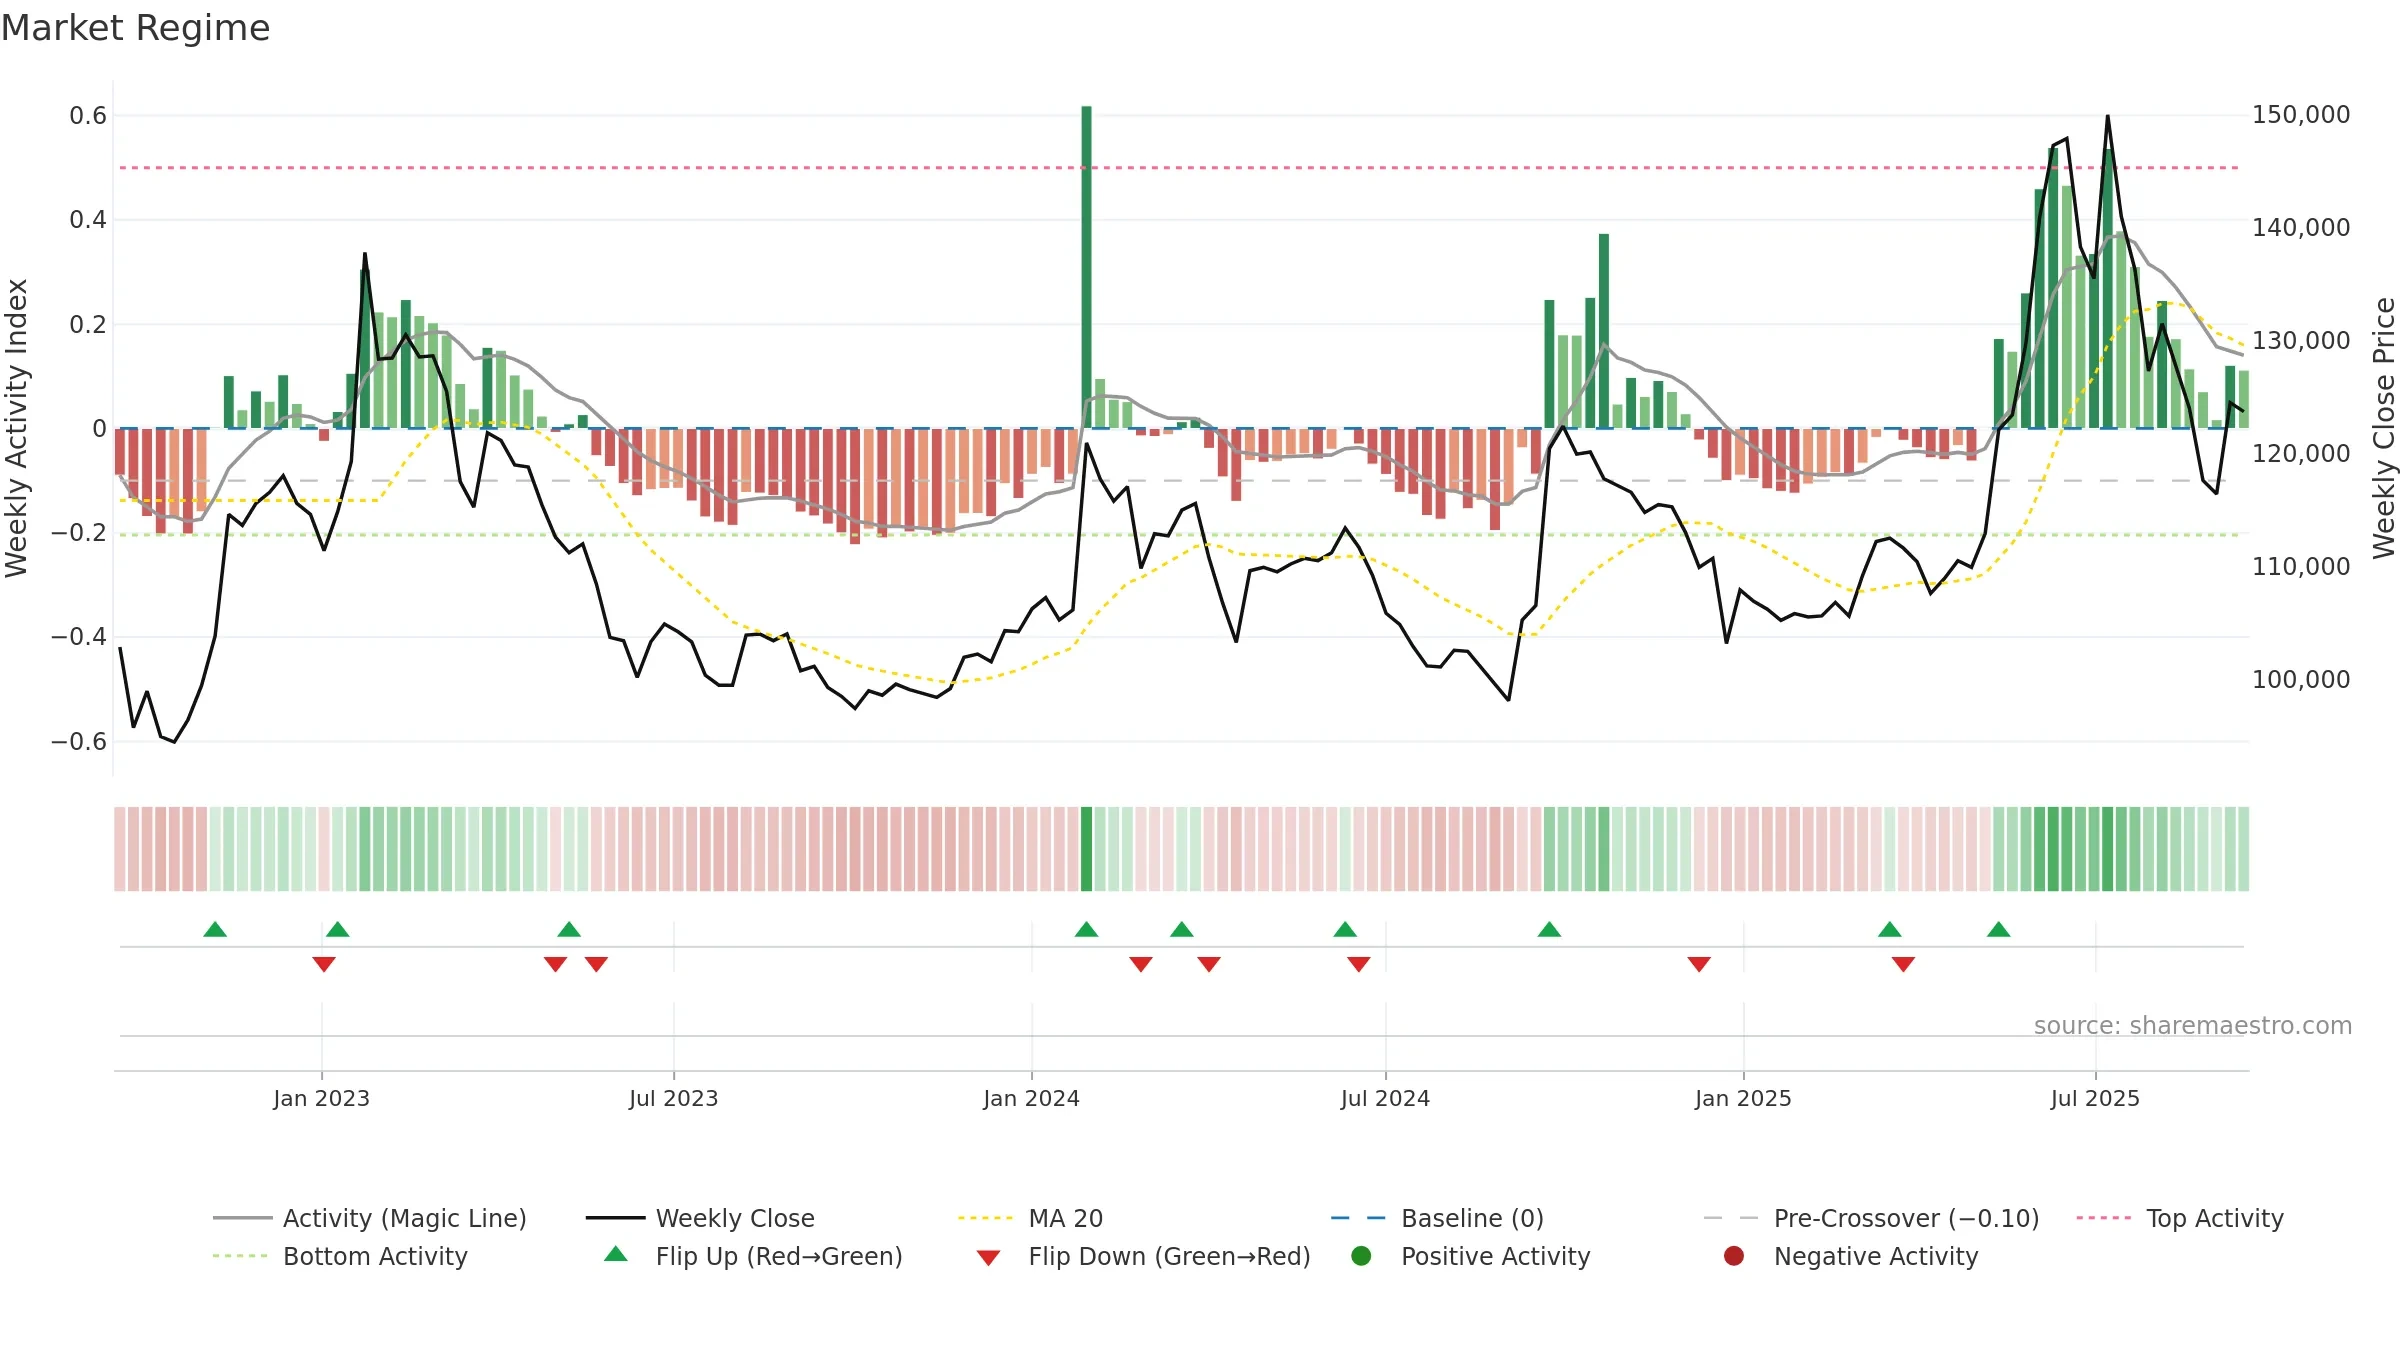Click the green Flip Up legend triangle

616,1254
